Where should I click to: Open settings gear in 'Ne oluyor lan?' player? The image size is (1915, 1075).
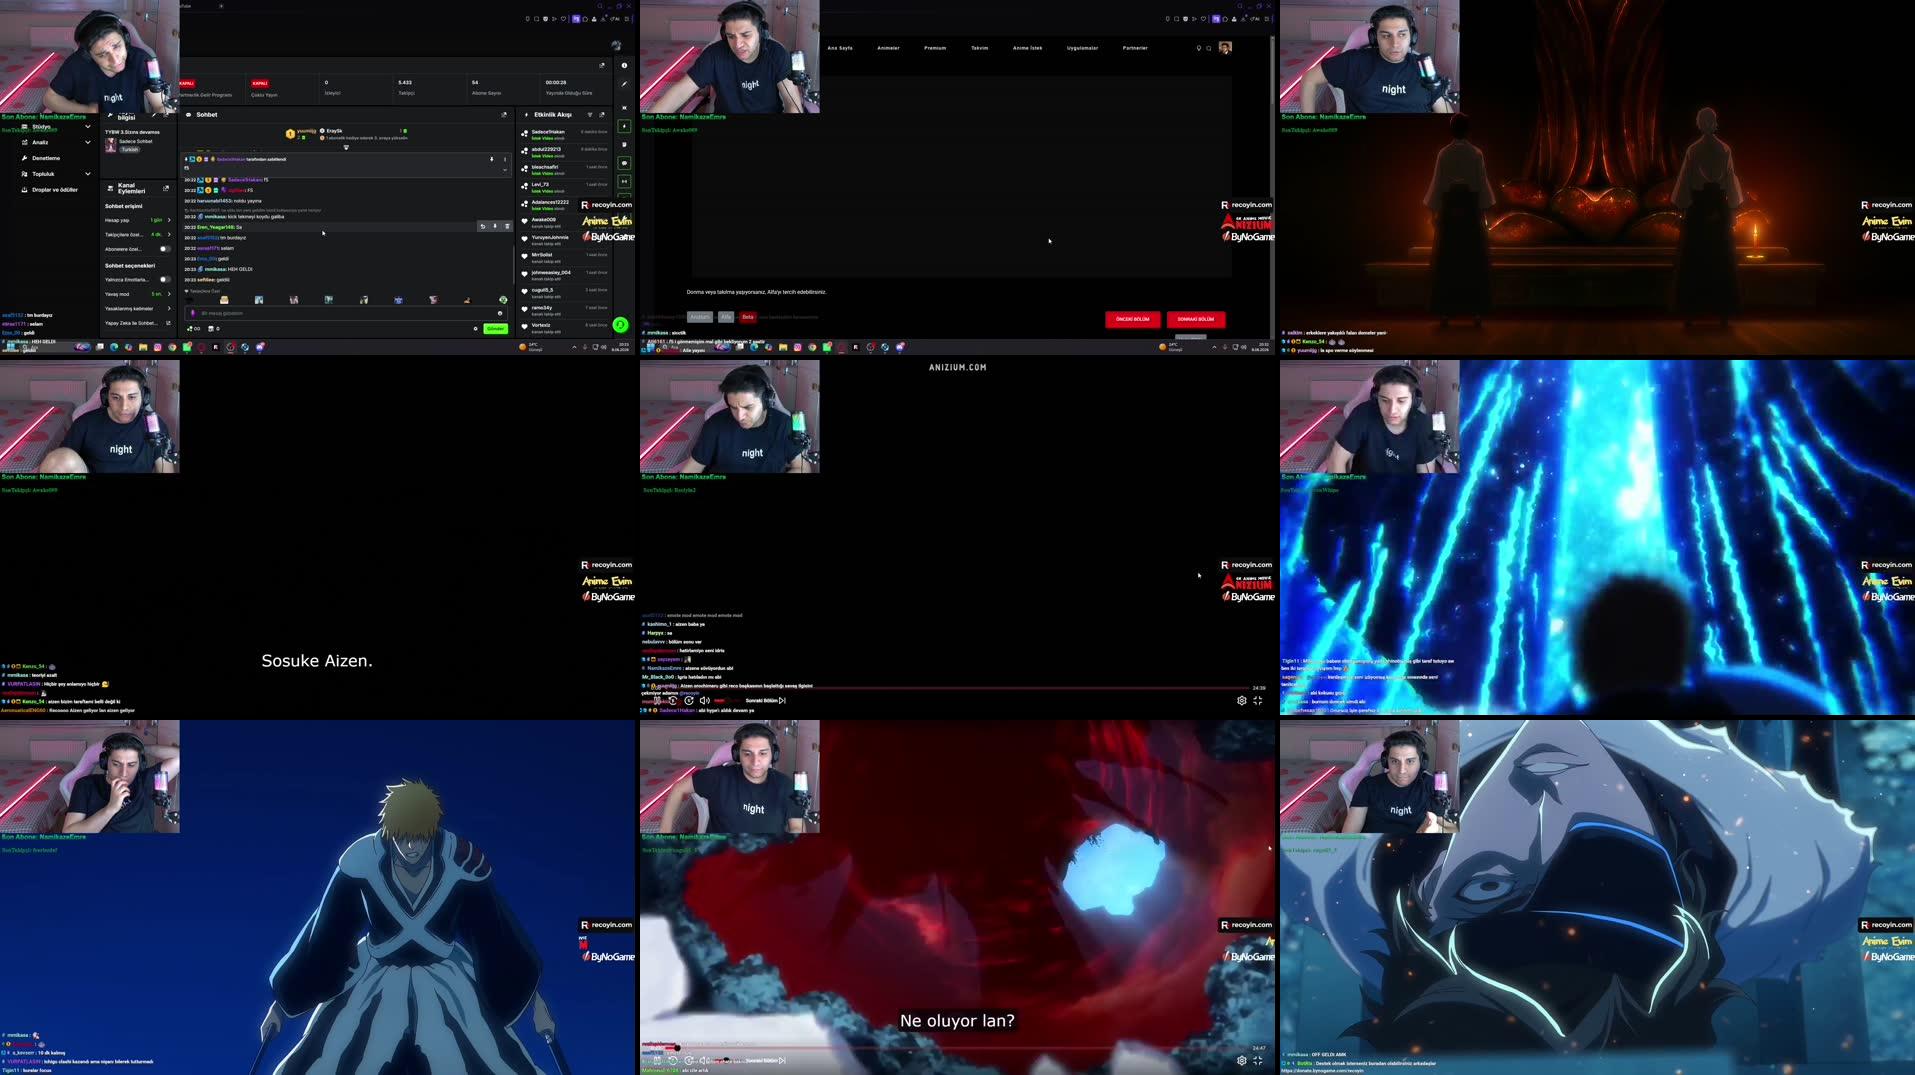[x=1242, y=1060]
